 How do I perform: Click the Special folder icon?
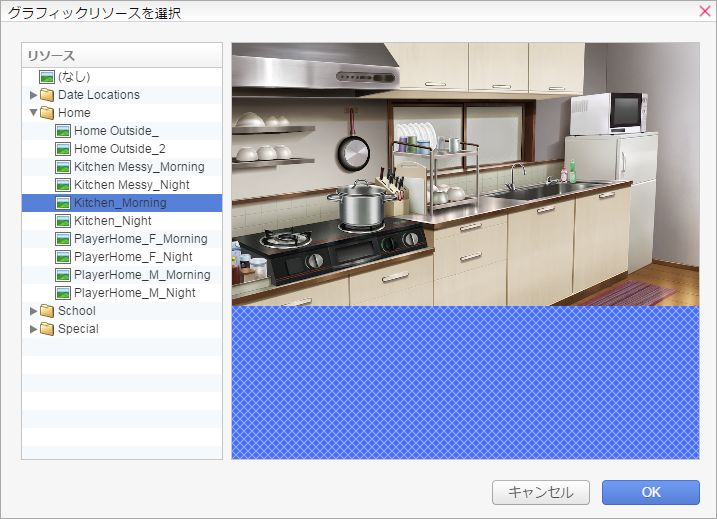(47, 329)
